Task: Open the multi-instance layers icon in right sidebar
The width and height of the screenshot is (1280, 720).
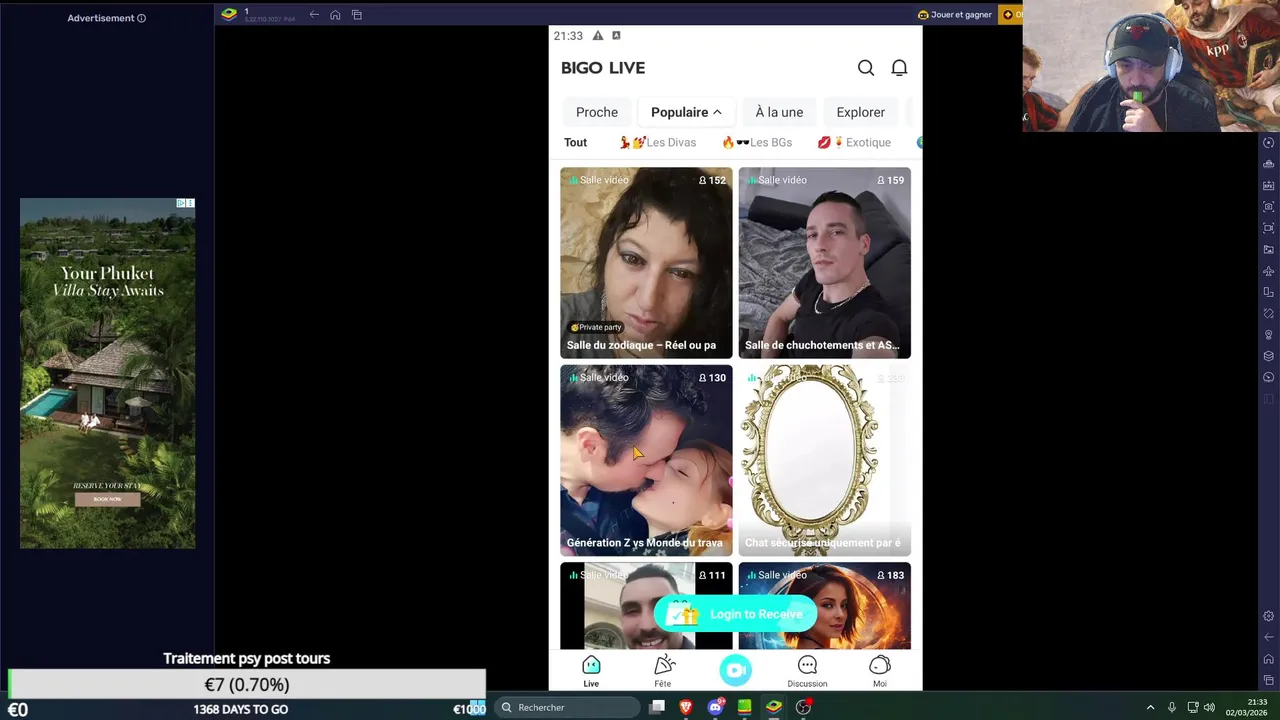Action: coord(1269,356)
